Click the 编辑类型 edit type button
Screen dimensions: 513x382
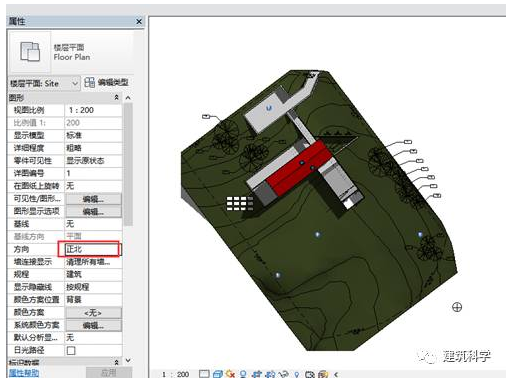click(x=107, y=83)
